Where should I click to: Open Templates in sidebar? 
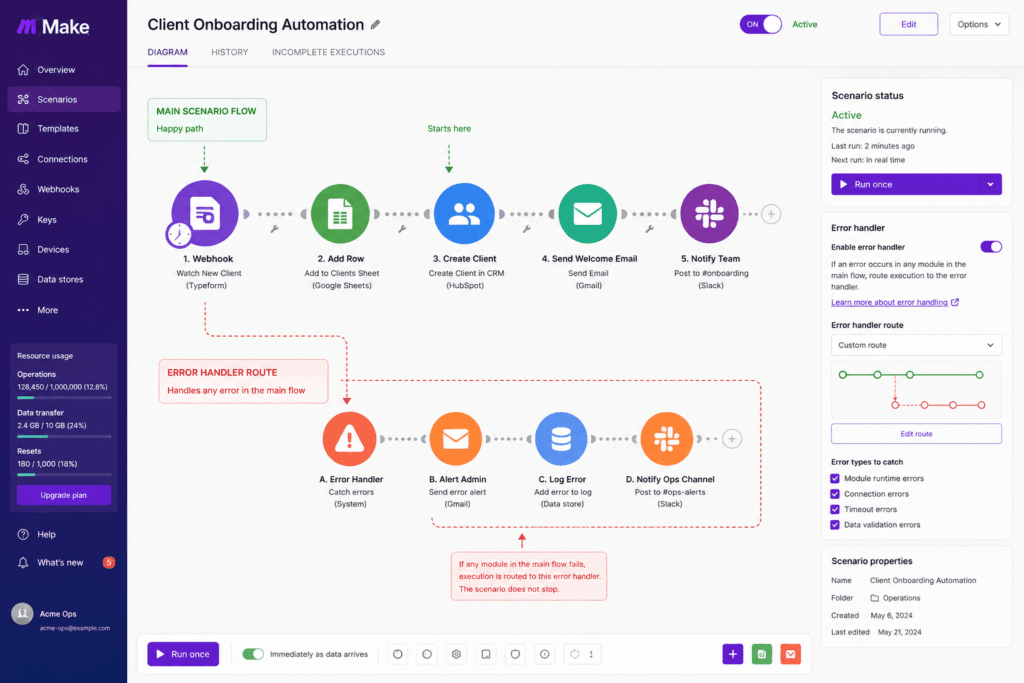tap(63, 129)
